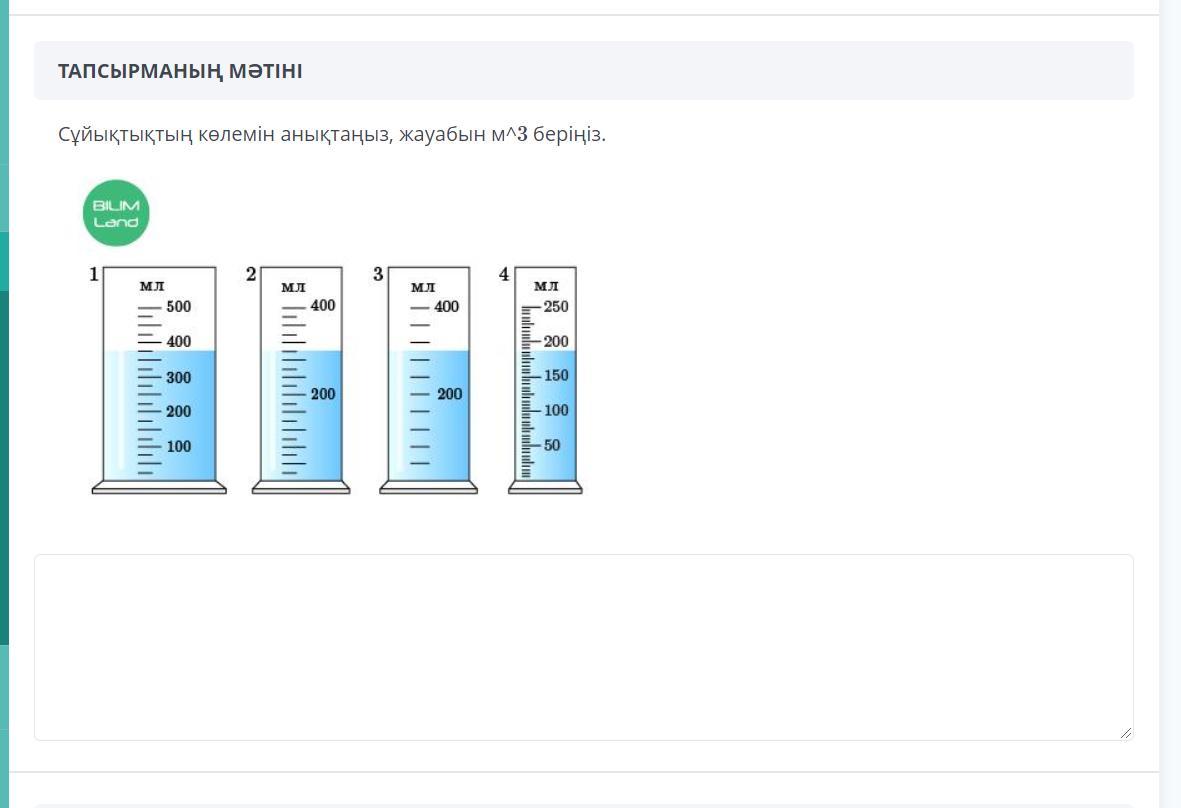Click the 400 mark on cylinder 2

pos(322,305)
